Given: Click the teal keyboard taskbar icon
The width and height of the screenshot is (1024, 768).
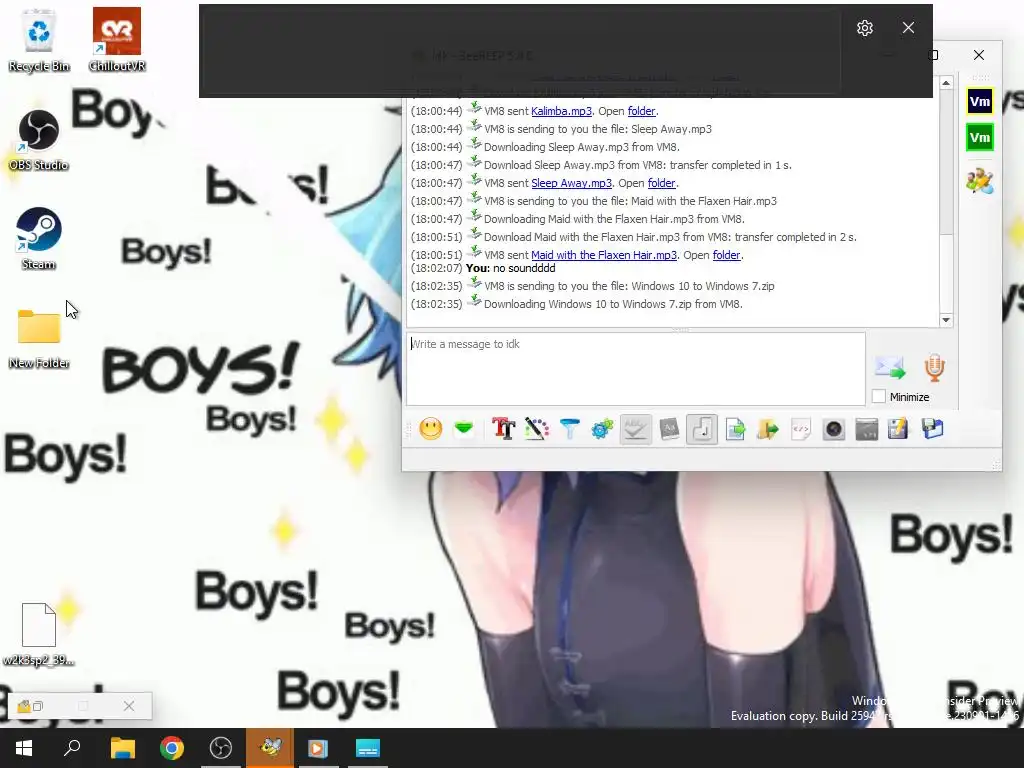Looking at the screenshot, I should pos(368,748).
